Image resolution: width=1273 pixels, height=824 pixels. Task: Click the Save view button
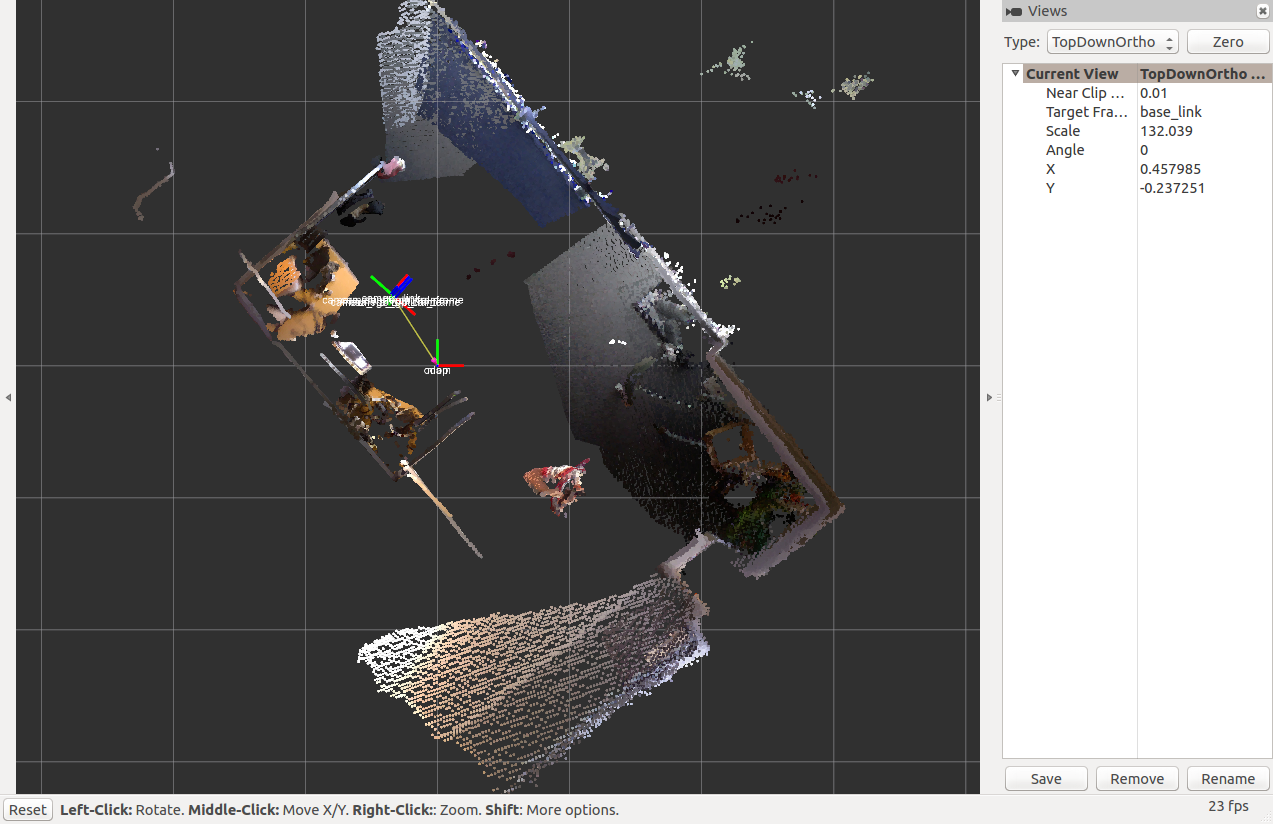(1046, 779)
